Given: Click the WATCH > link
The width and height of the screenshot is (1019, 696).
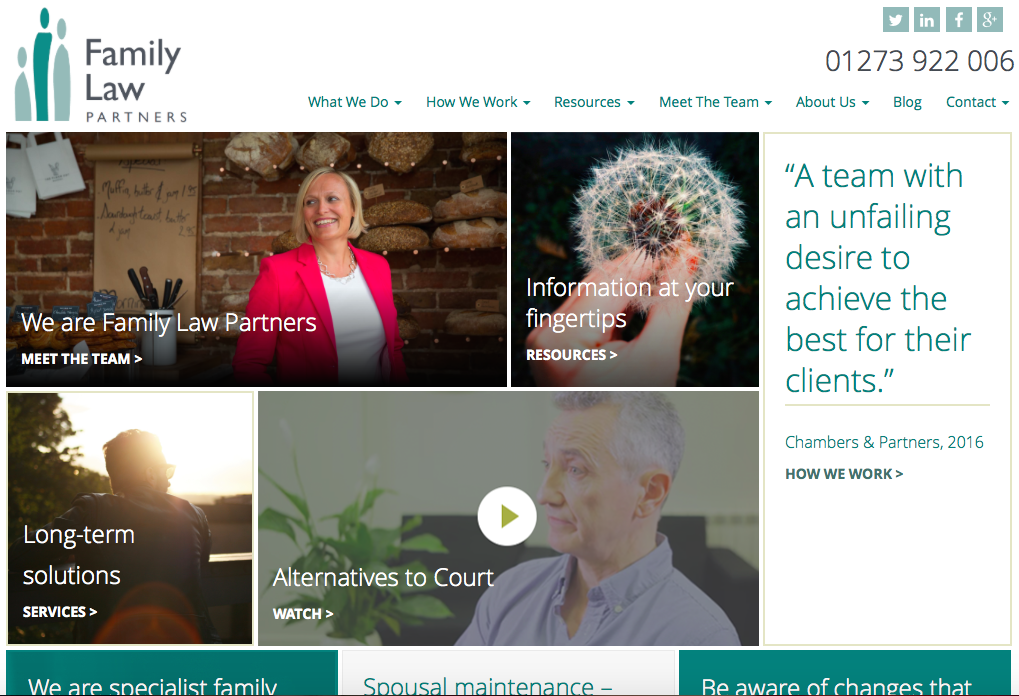Looking at the screenshot, I should click(303, 613).
